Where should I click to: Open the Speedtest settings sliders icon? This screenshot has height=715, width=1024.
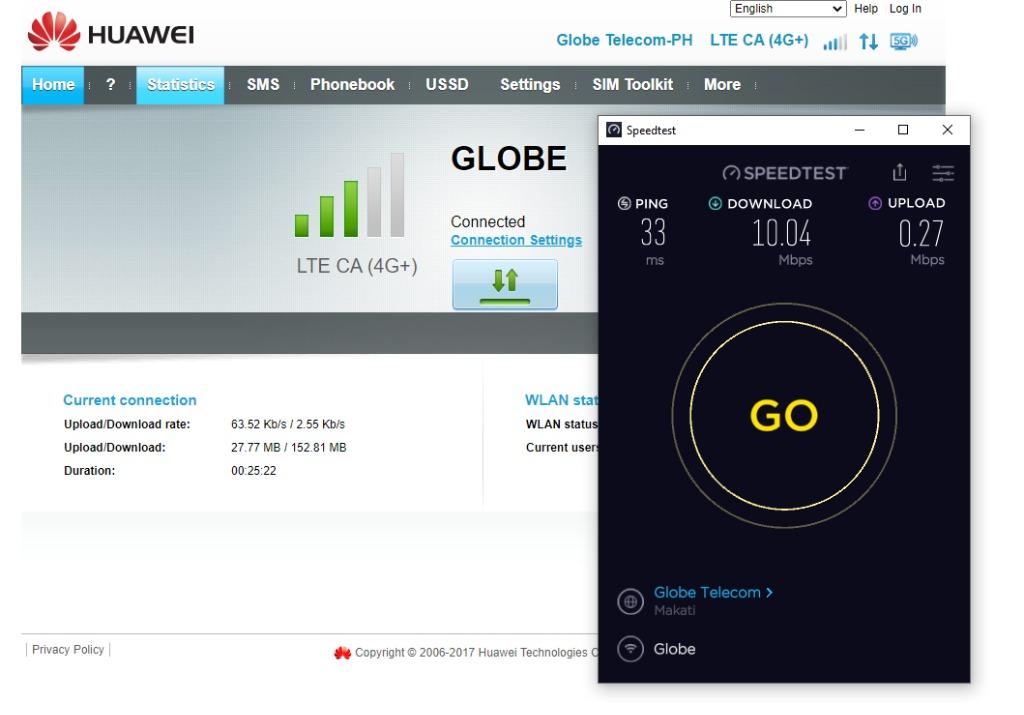pyautogui.click(x=943, y=173)
